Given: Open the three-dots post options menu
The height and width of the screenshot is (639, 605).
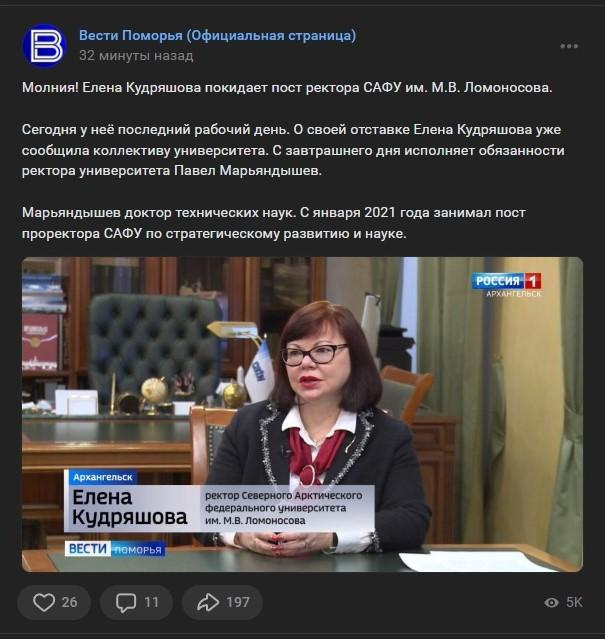Looking at the screenshot, I should point(569,46).
